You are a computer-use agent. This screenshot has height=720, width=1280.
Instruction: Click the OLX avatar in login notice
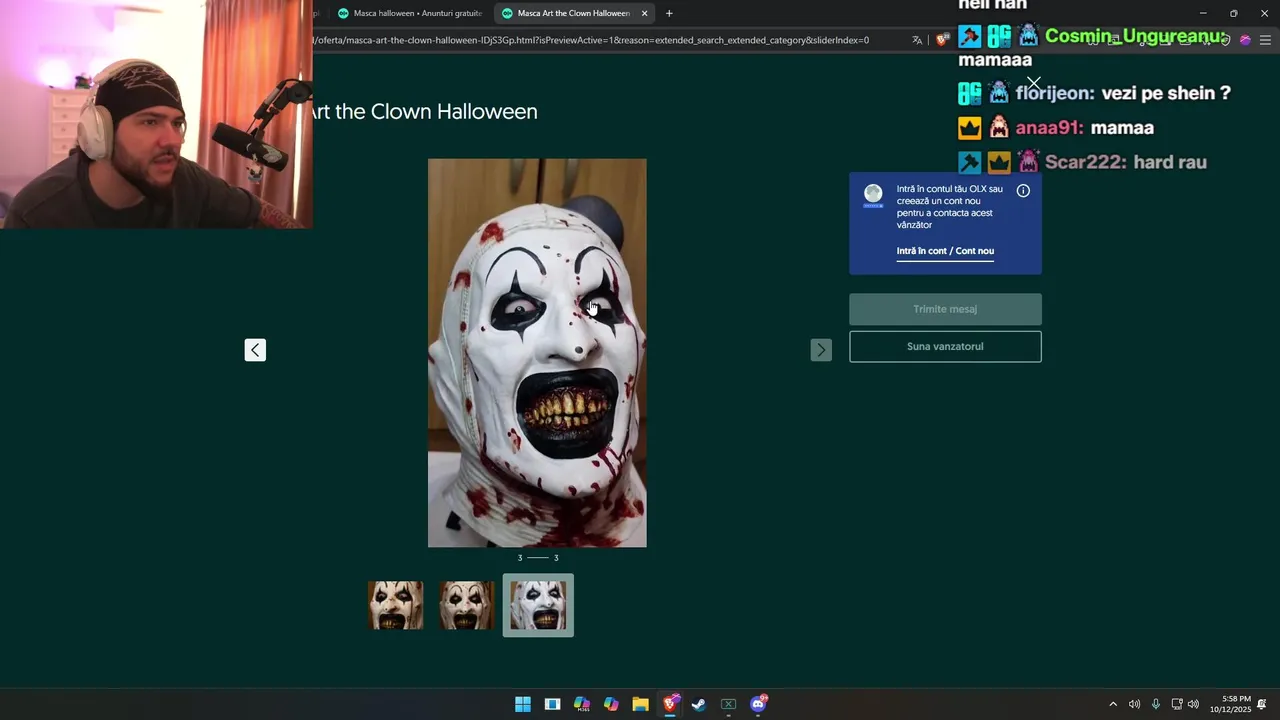pos(873,195)
